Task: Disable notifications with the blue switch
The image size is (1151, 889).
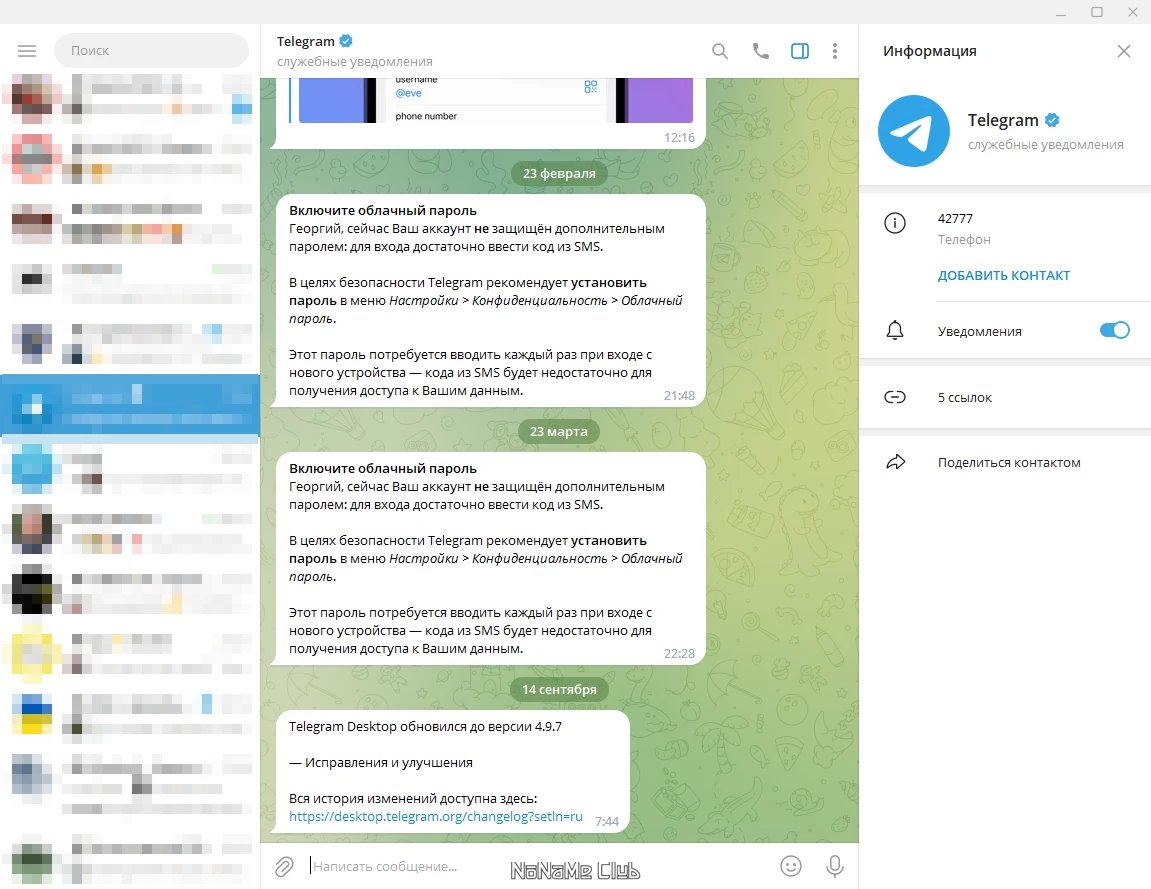Action: tap(1113, 330)
